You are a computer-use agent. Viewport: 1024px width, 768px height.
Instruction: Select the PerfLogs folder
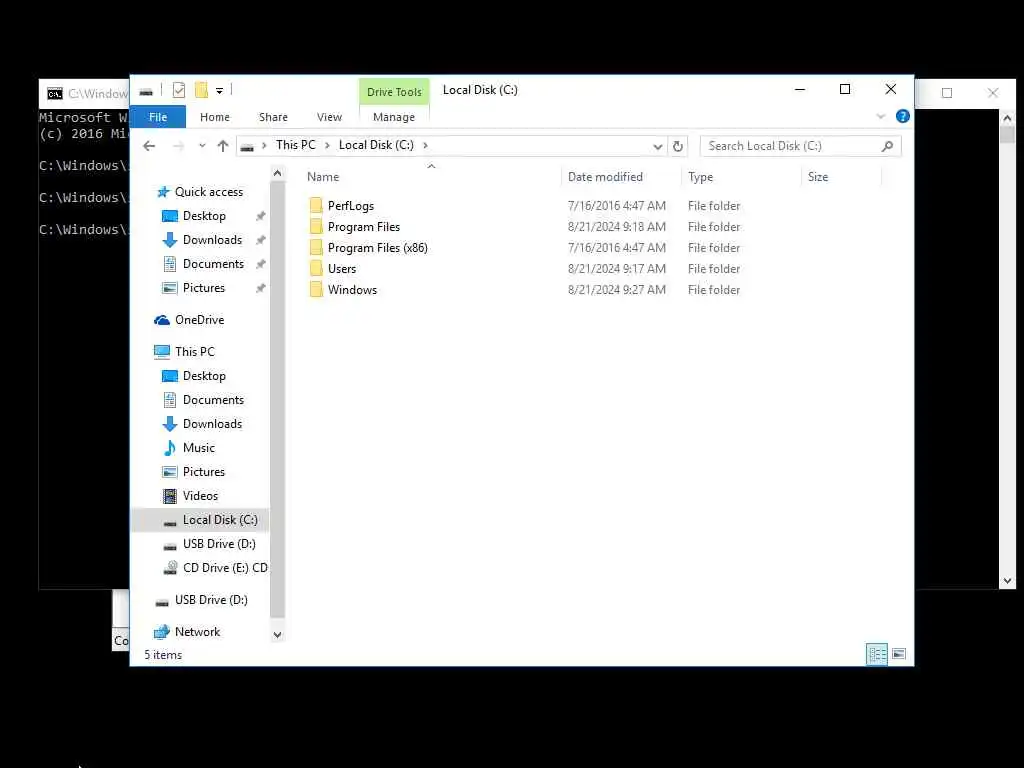(x=351, y=206)
